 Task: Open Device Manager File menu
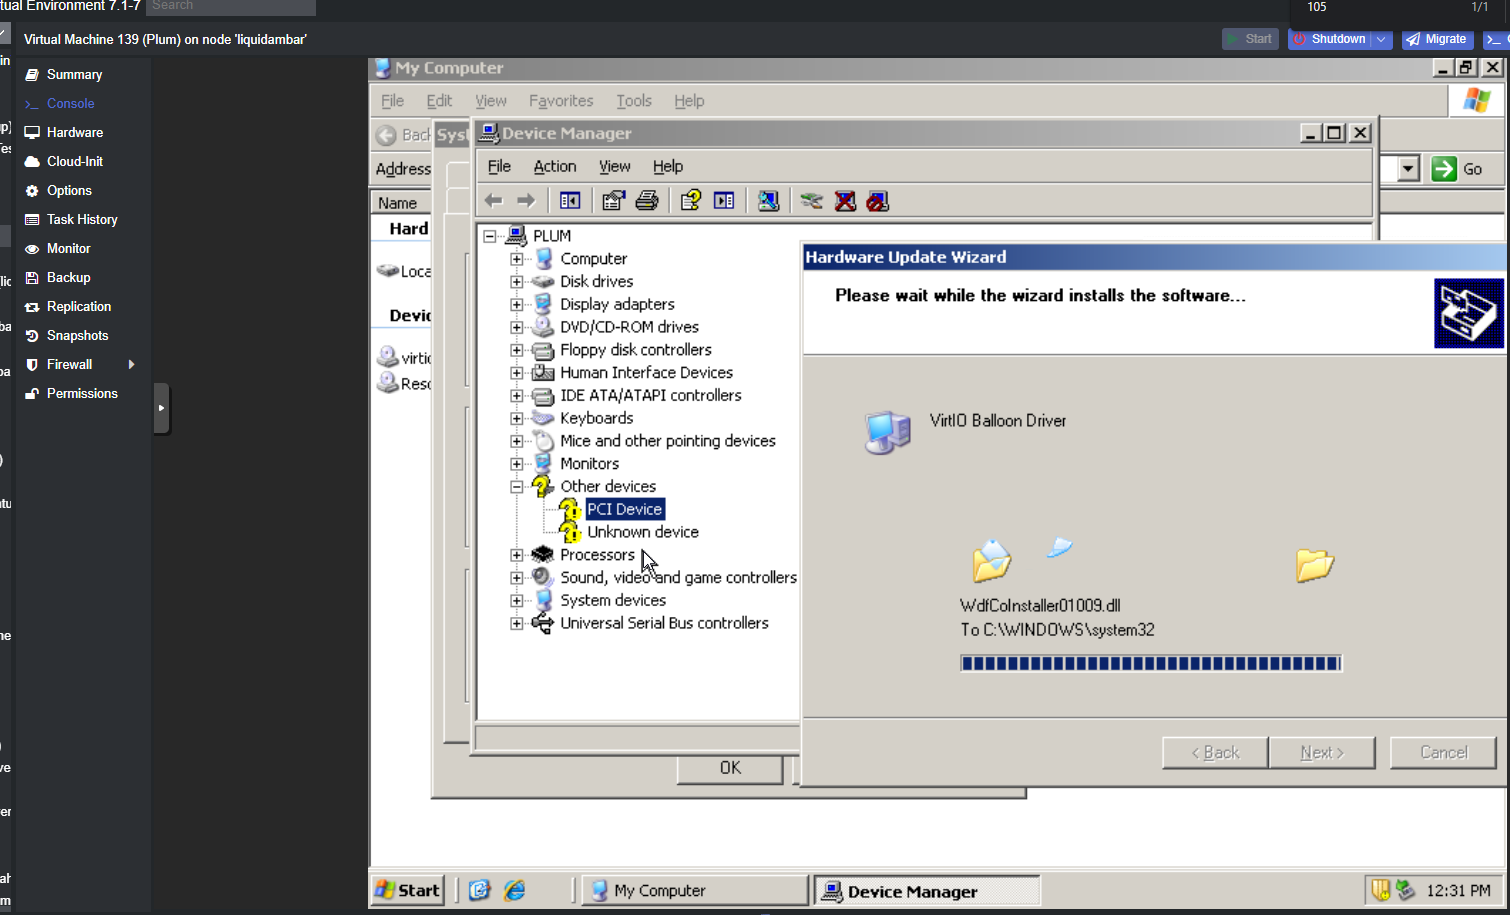point(499,167)
